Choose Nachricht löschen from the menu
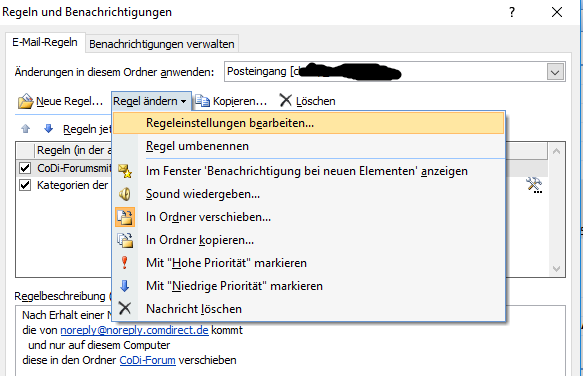583x376 pixels. [308, 309]
